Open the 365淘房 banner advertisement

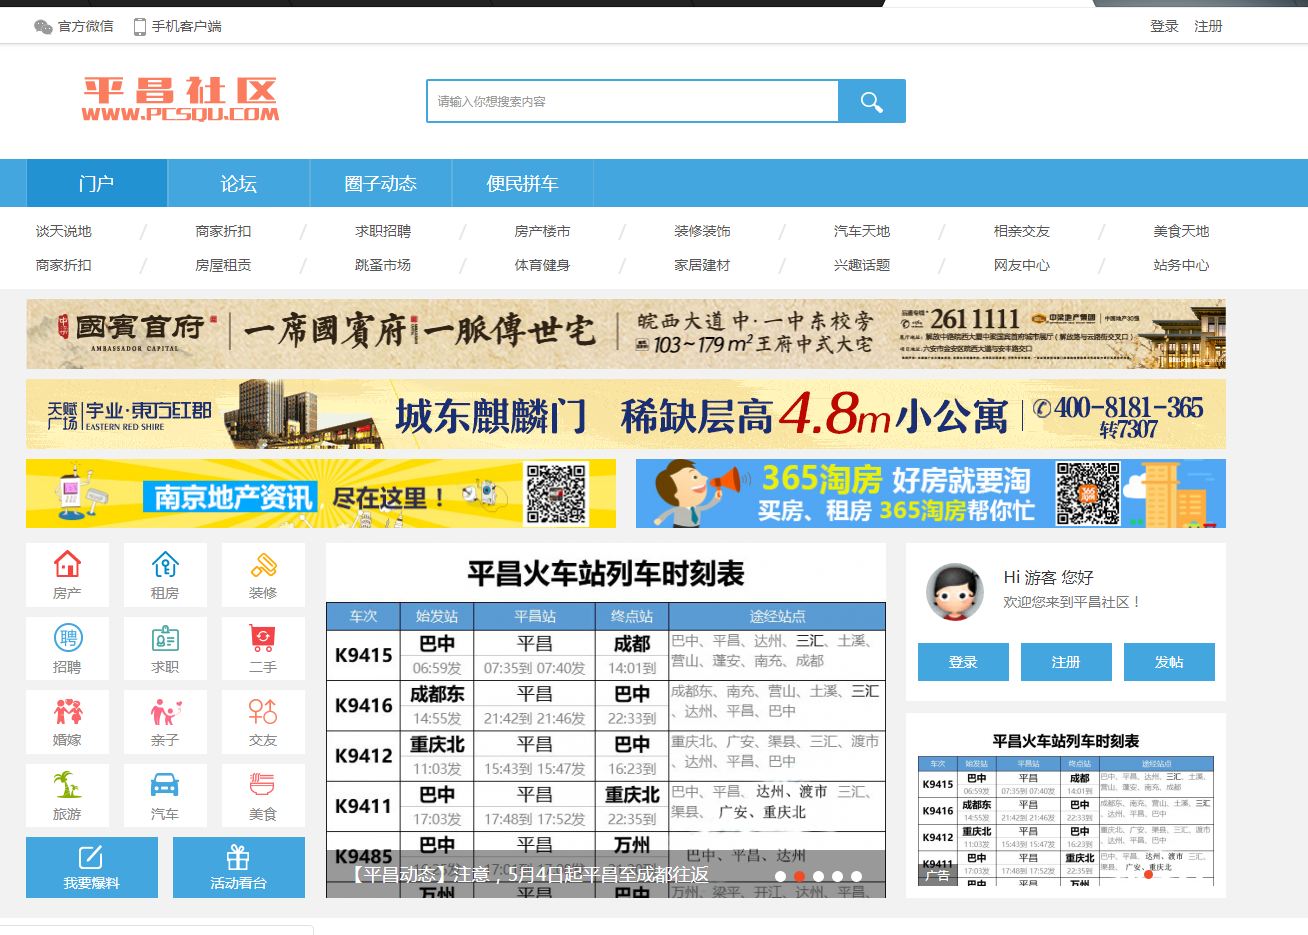tap(931, 493)
